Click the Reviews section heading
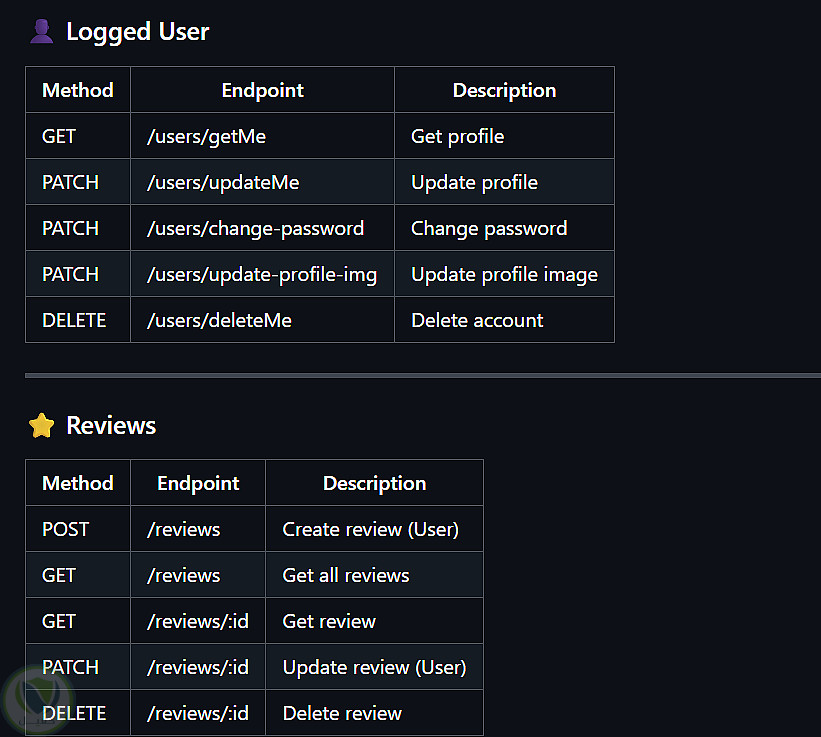 [x=111, y=426]
